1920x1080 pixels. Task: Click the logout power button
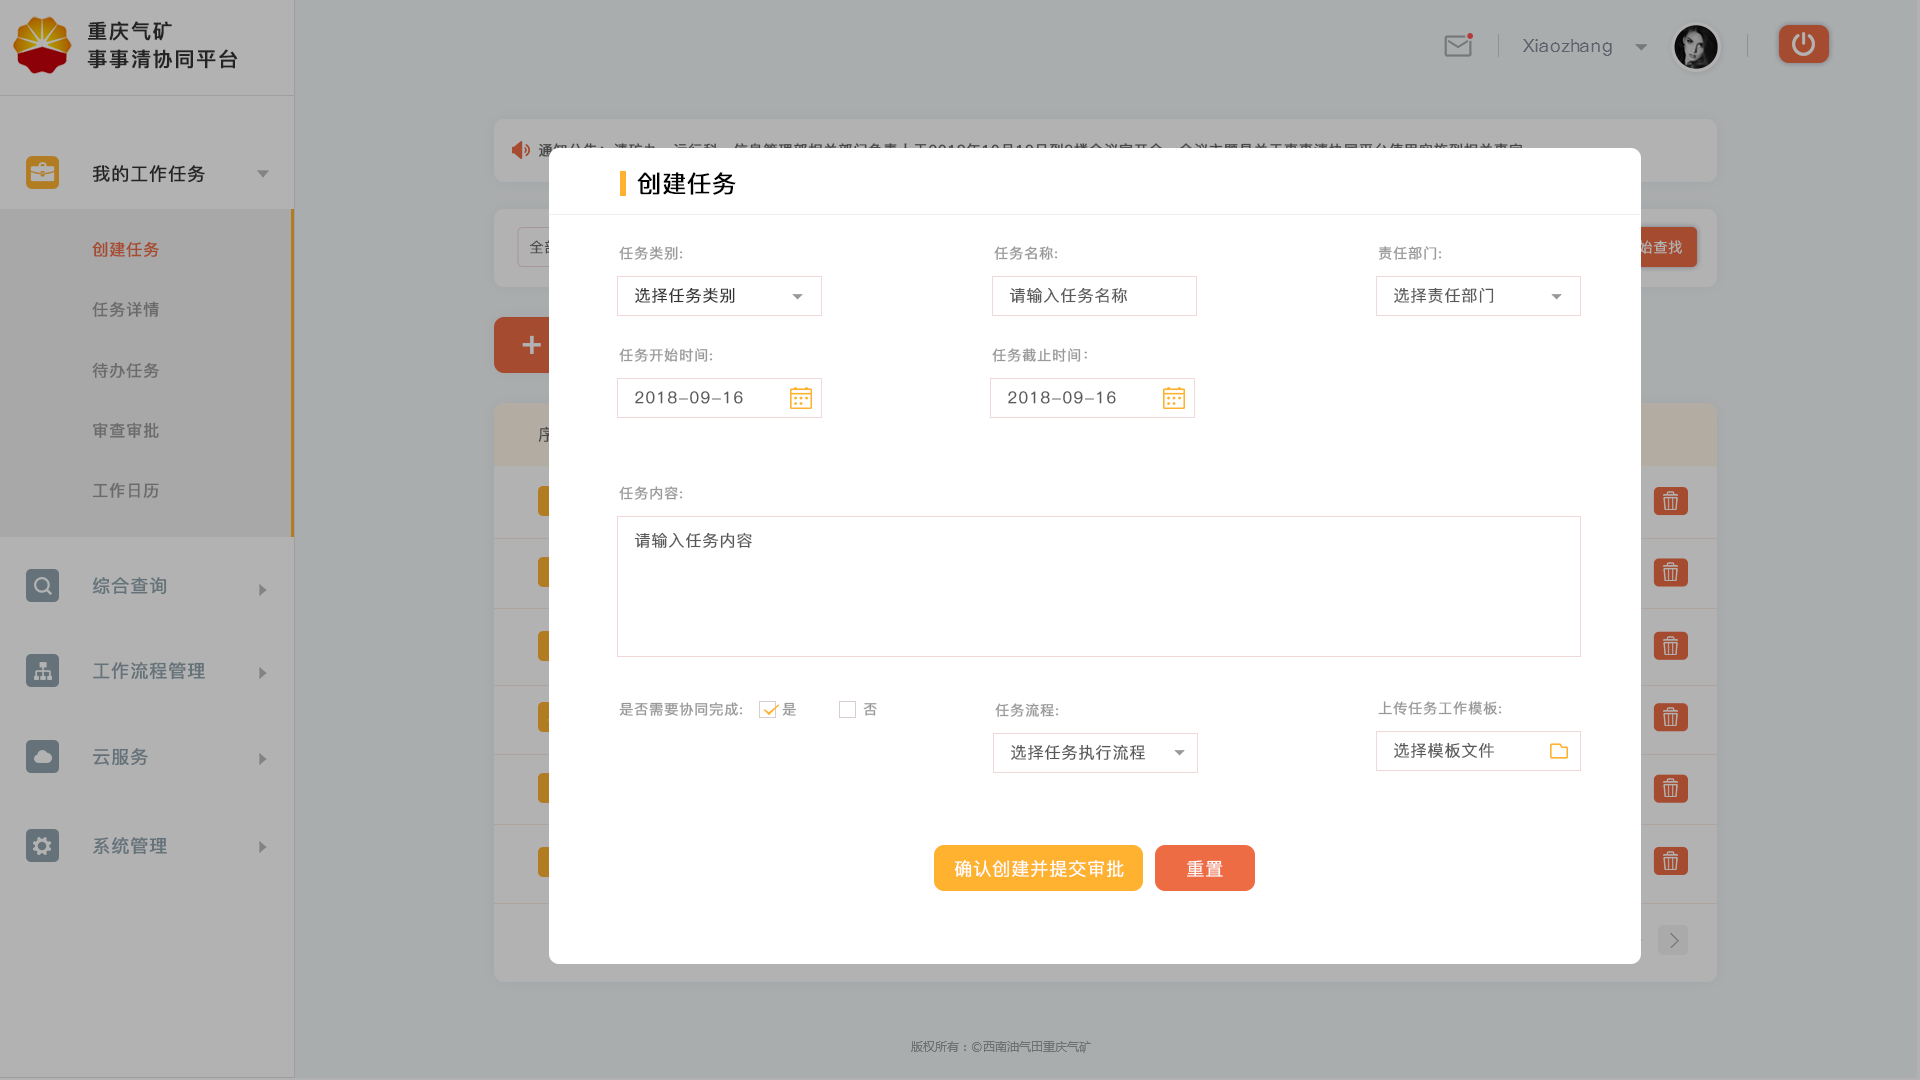coord(1803,44)
